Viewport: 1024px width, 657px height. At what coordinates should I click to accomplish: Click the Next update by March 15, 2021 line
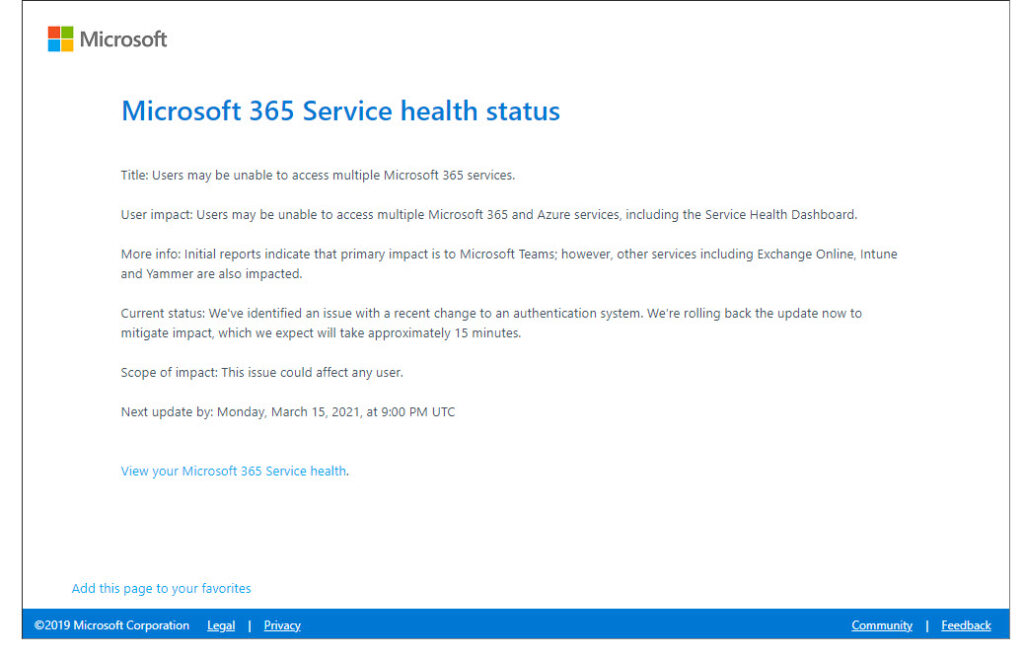[x=288, y=412]
